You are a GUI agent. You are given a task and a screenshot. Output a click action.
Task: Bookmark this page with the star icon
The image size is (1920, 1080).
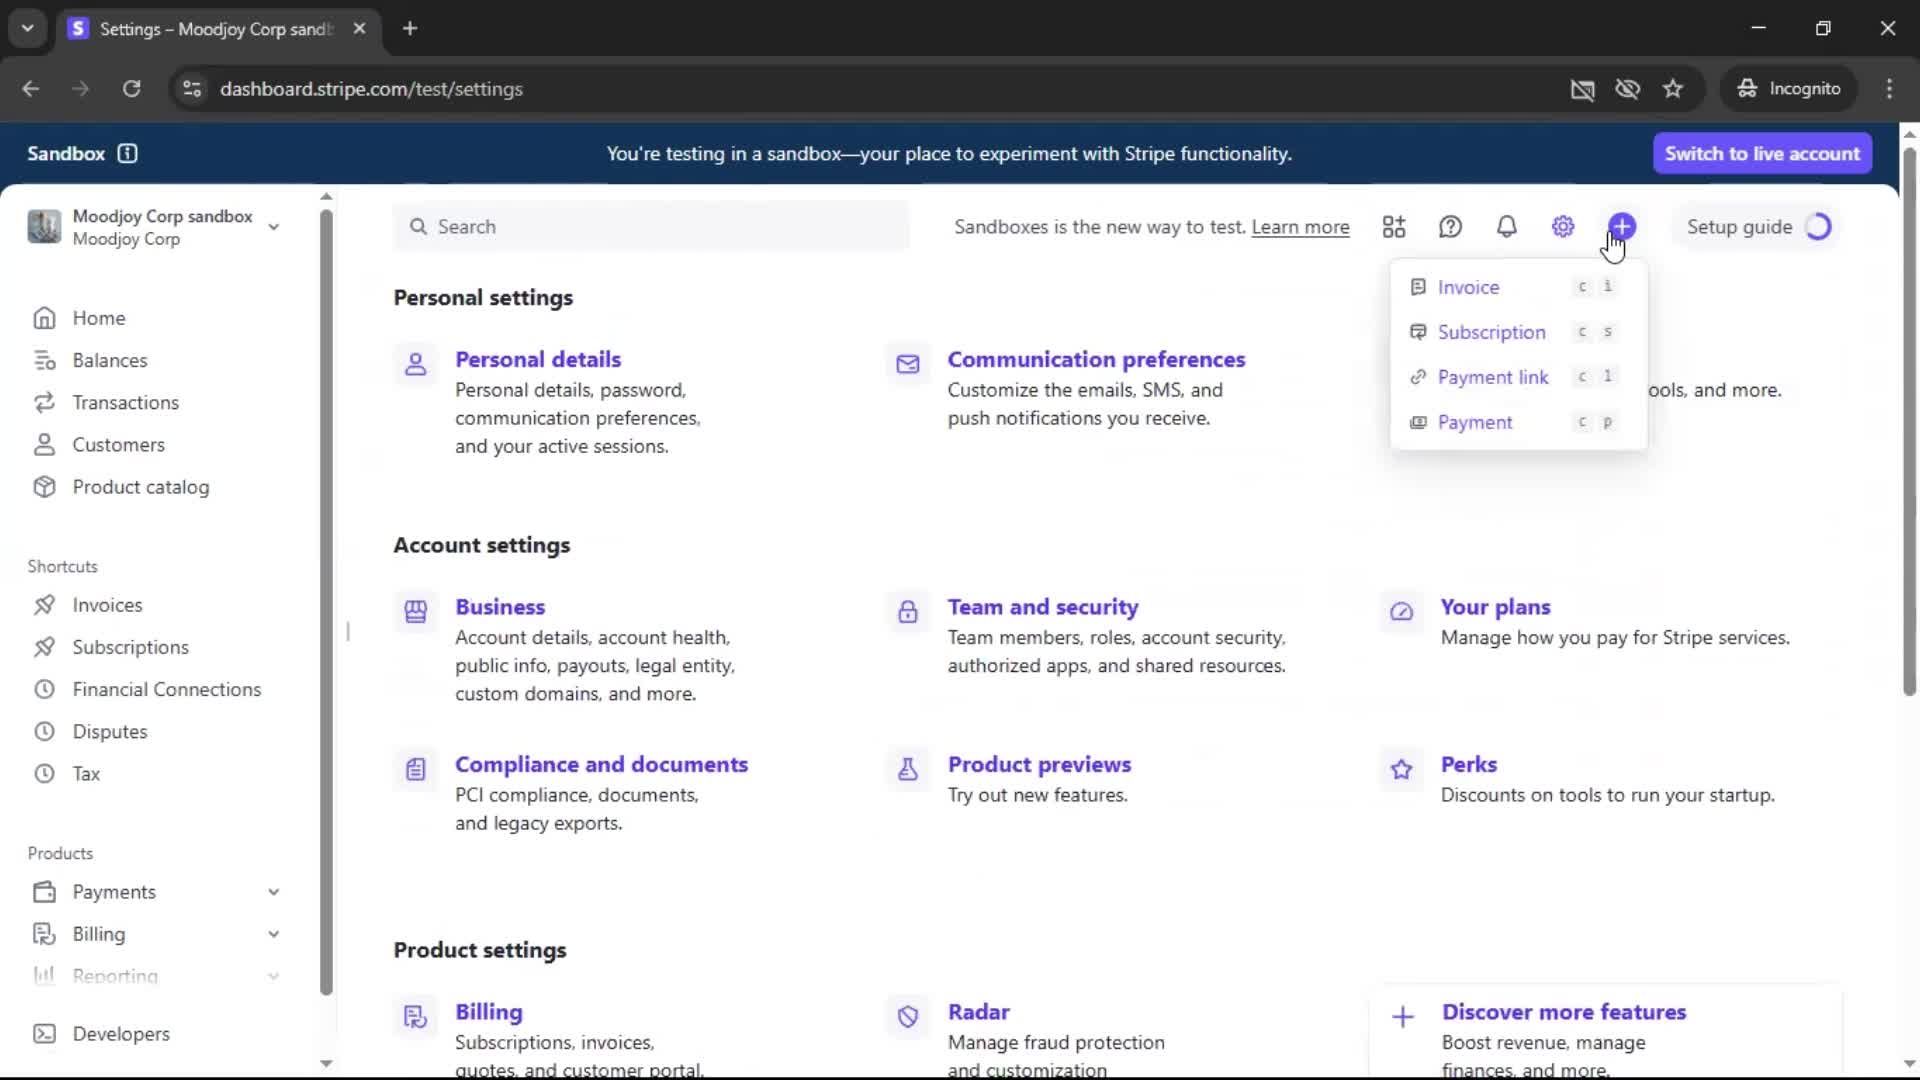click(1673, 89)
